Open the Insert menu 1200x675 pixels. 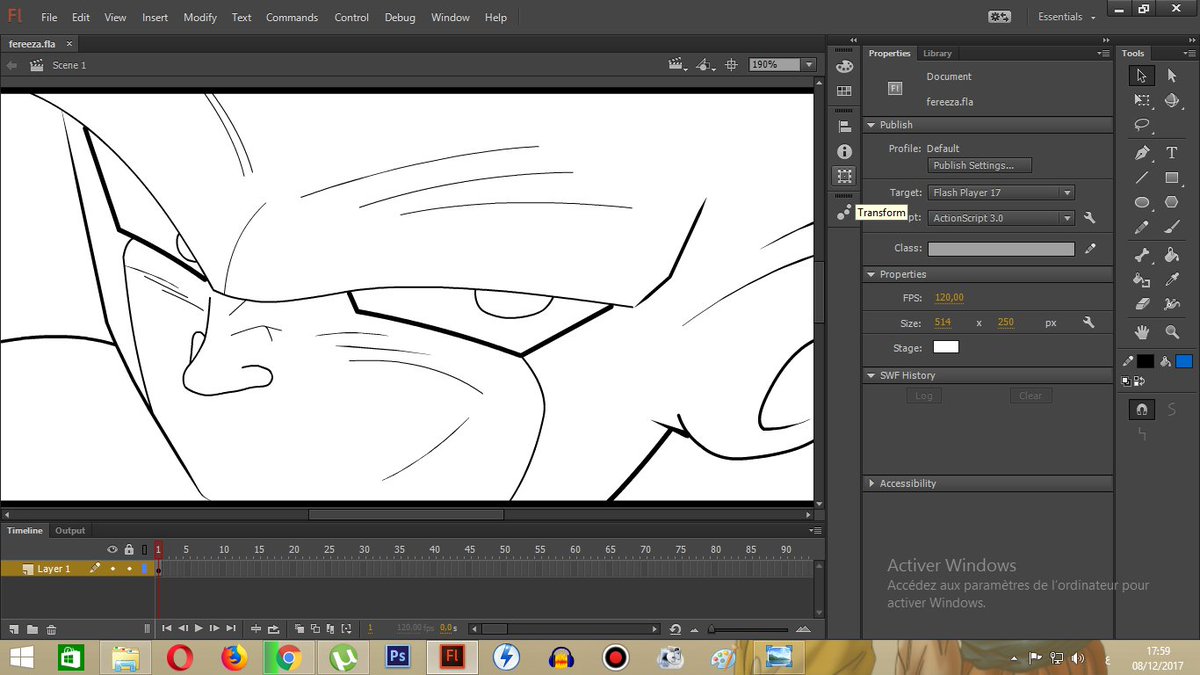point(155,18)
